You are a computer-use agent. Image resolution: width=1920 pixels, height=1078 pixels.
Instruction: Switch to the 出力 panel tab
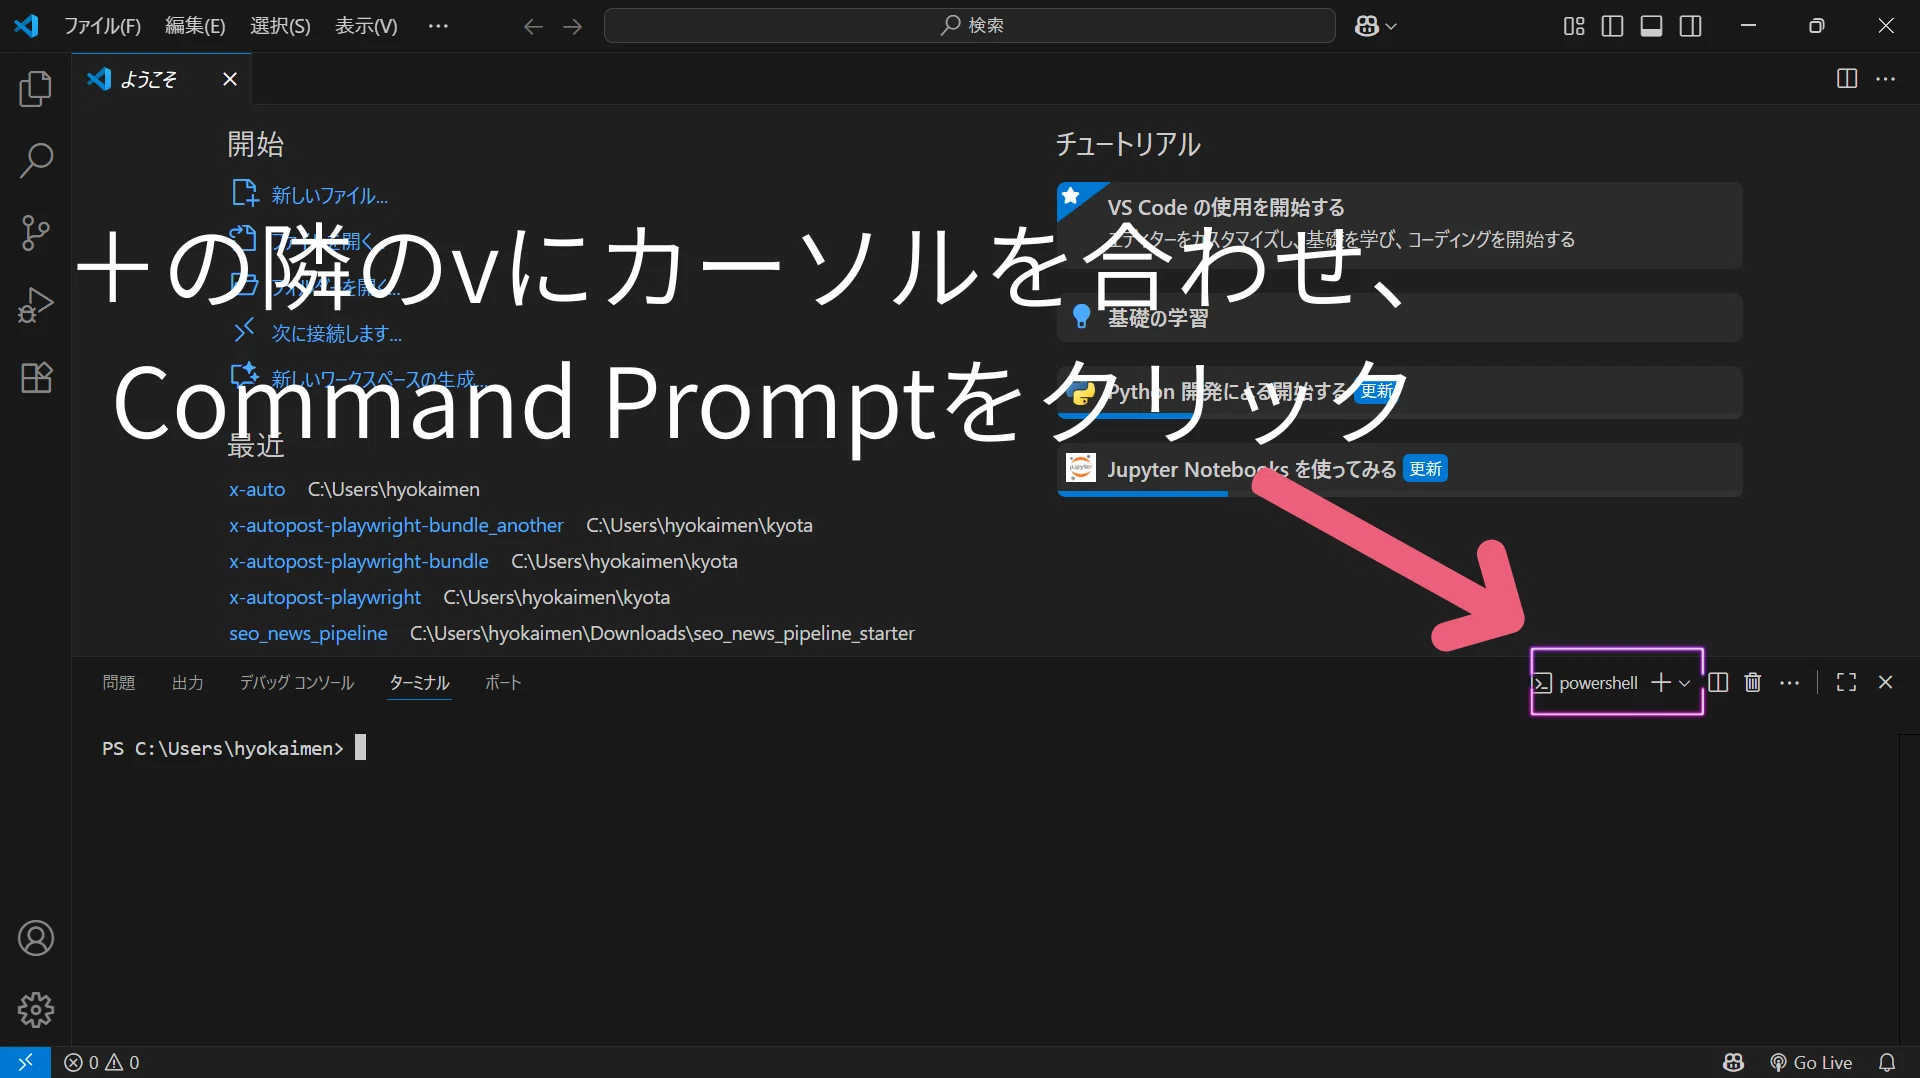(187, 682)
